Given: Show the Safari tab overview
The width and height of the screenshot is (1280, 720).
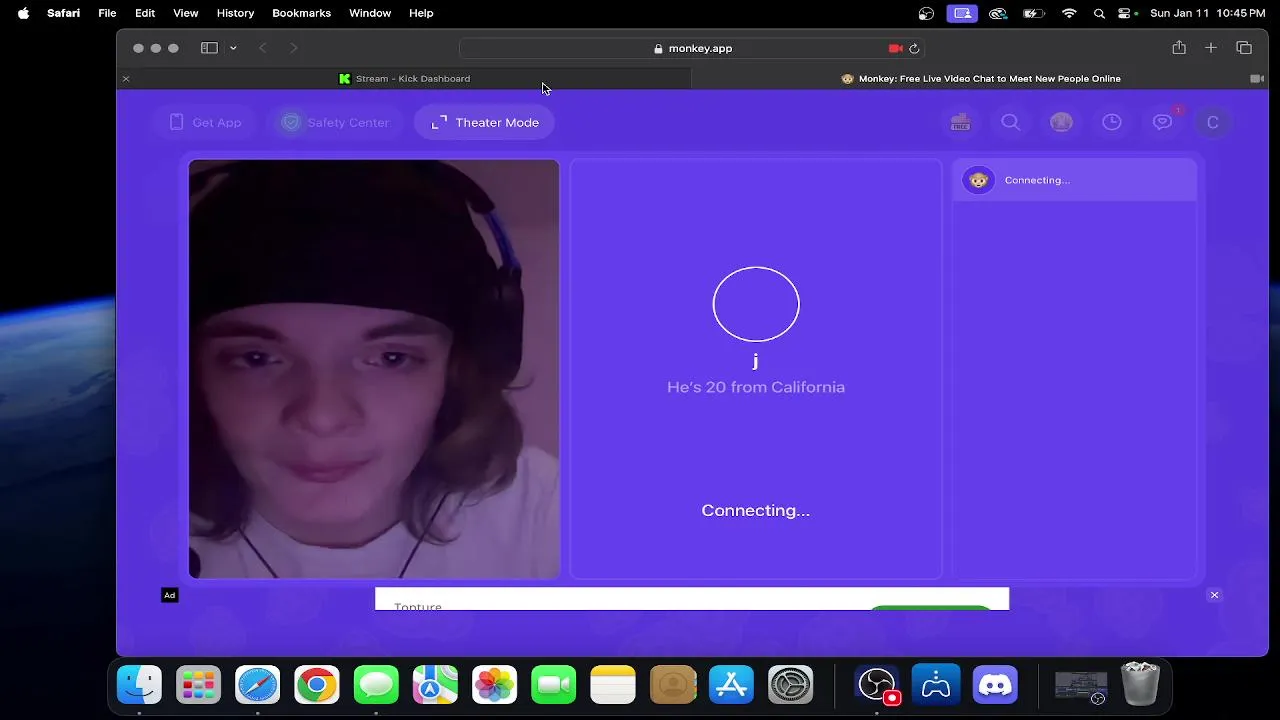Looking at the screenshot, I should 1244,48.
